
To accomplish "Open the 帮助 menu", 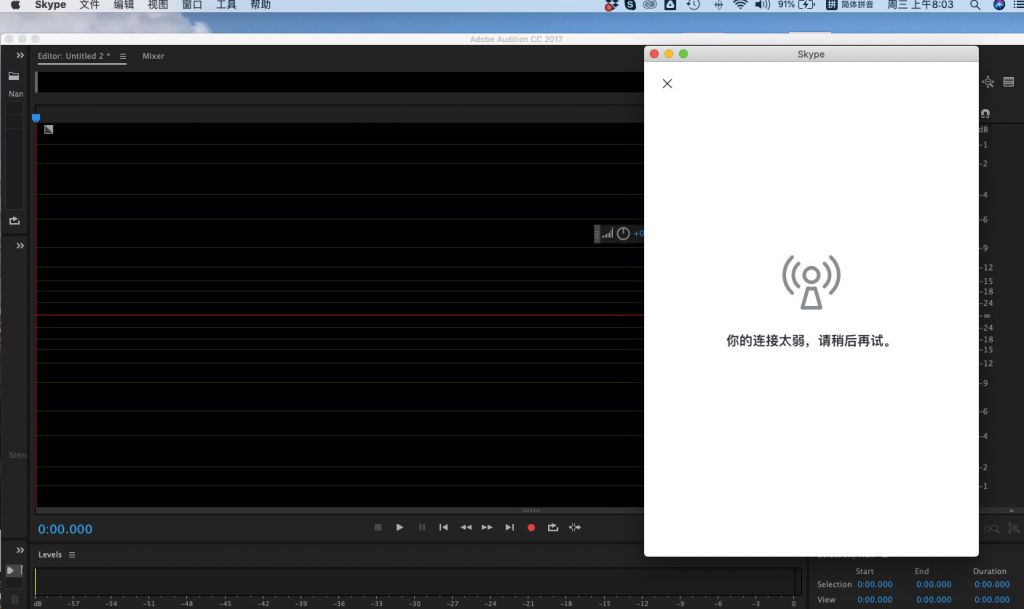I will coord(260,5).
